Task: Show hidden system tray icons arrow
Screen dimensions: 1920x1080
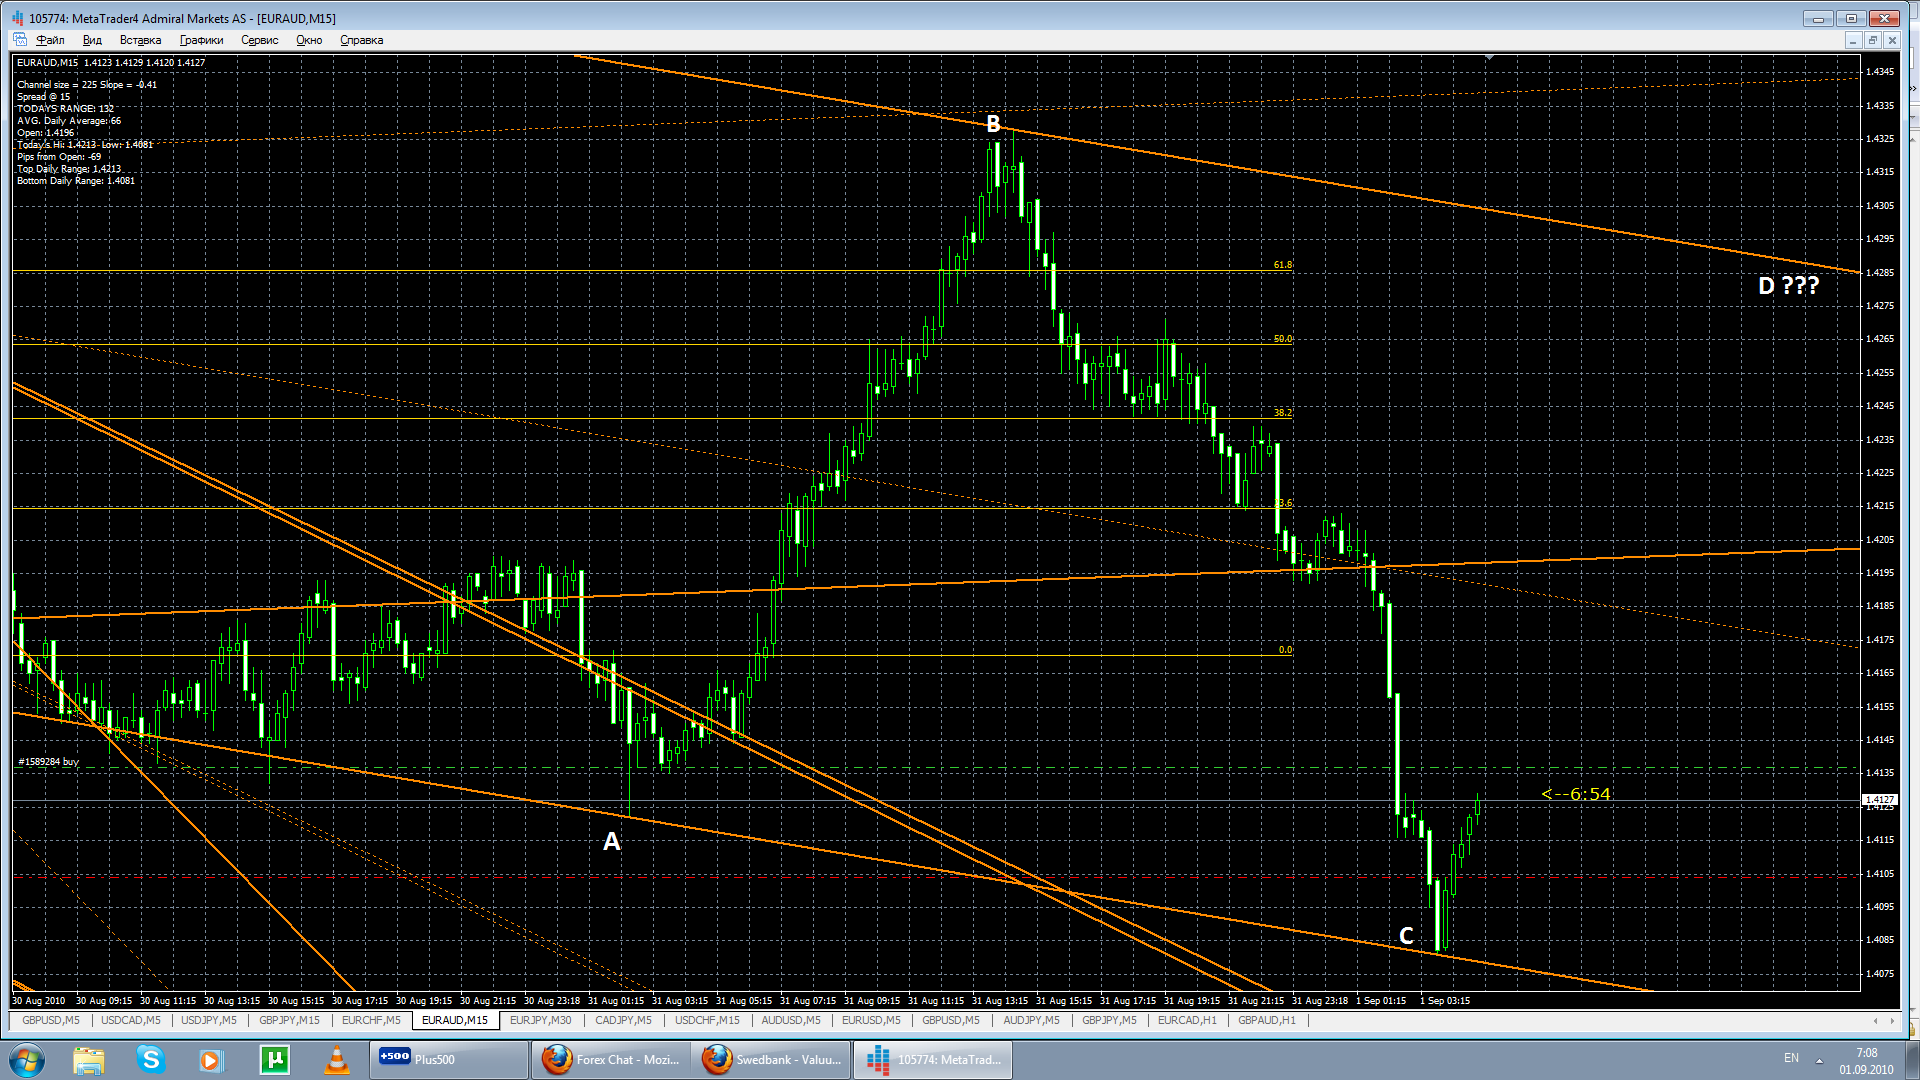Action: tap(1819, 1060)
